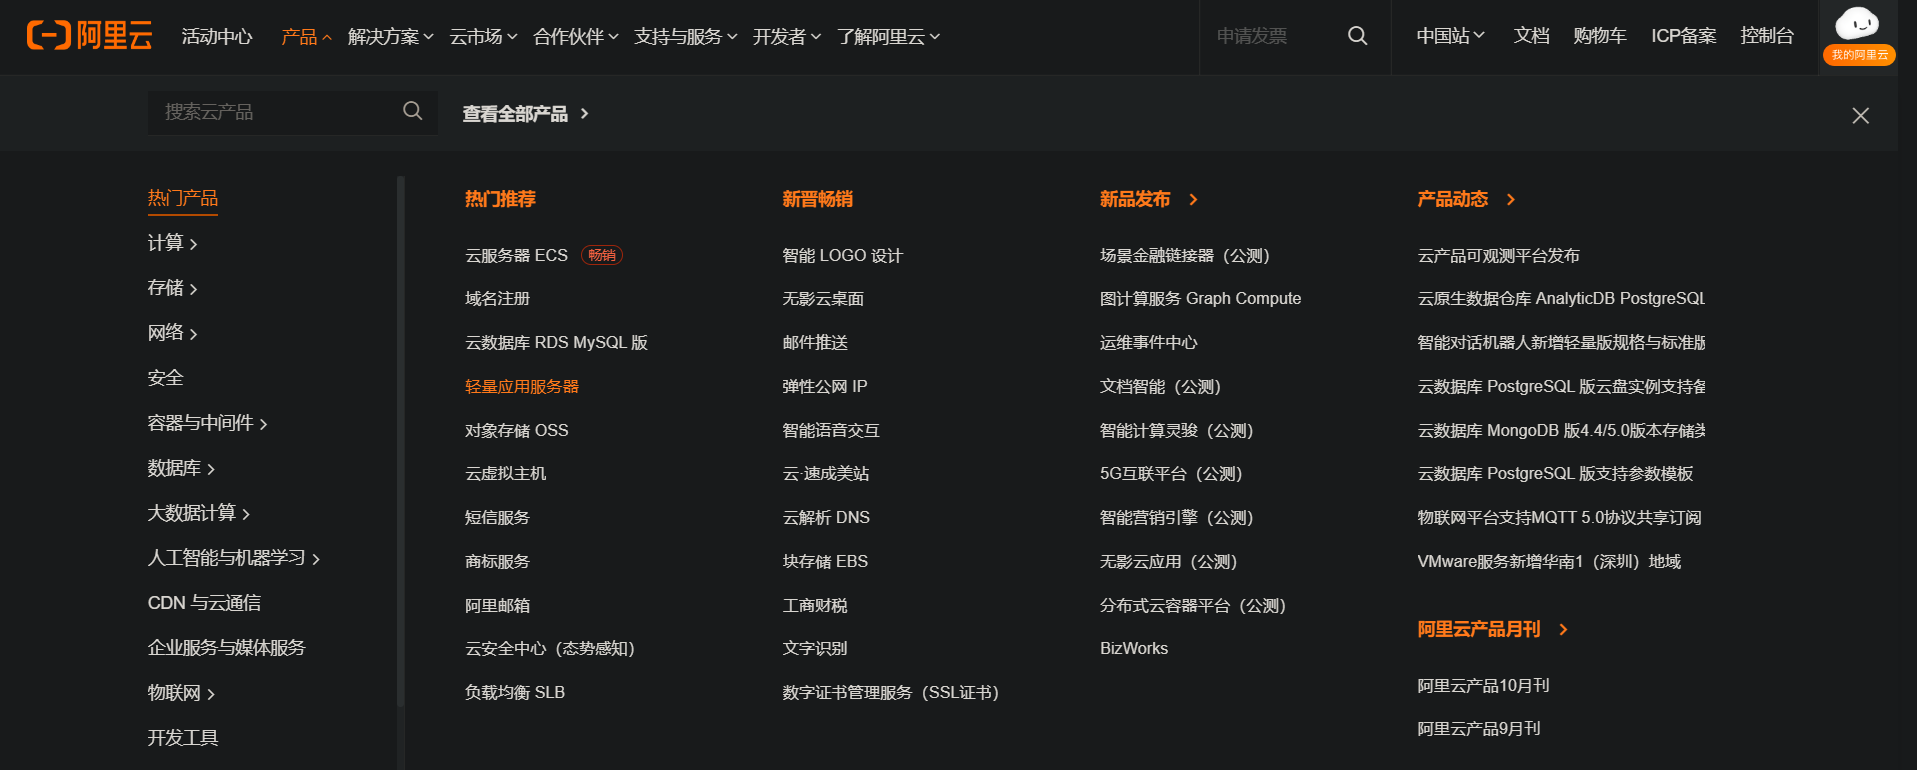The height and width of the screenshot is (770, 1917).
Task: Expand the 开发者 dropdown
Action: pyautogui.click(x=787, y=37)
